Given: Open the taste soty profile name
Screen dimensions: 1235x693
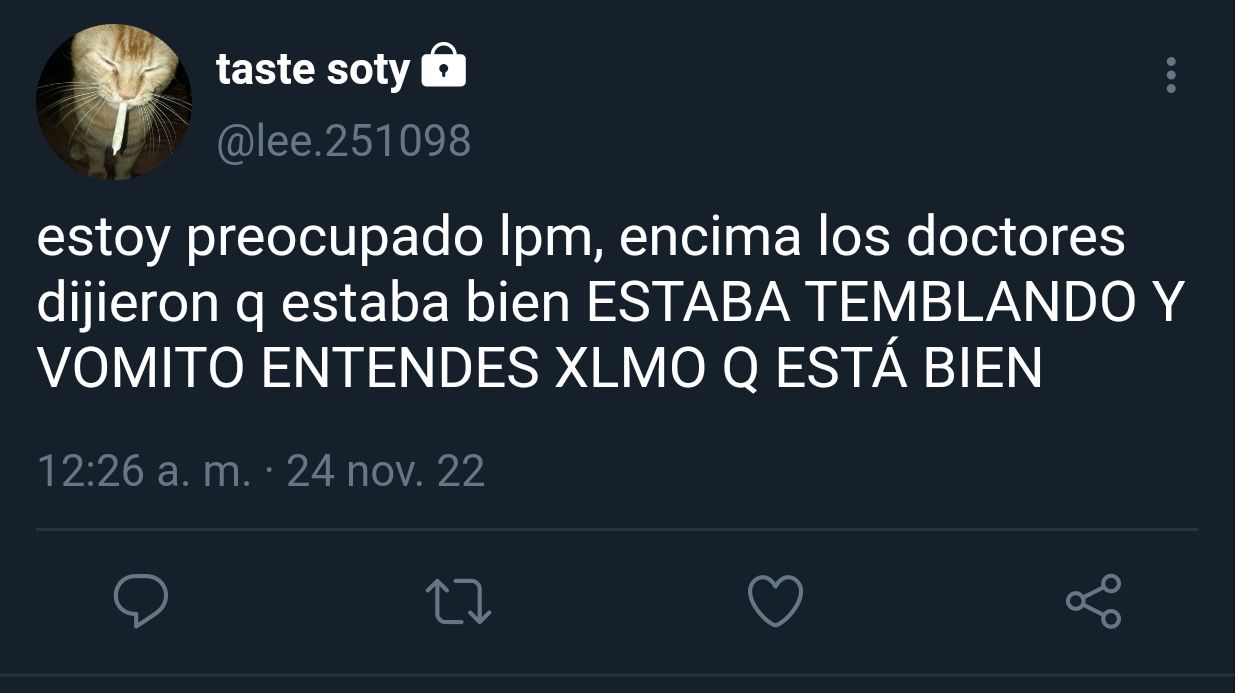Looking at the screenshot, I should pyautogui.click(x=313, y=70).
